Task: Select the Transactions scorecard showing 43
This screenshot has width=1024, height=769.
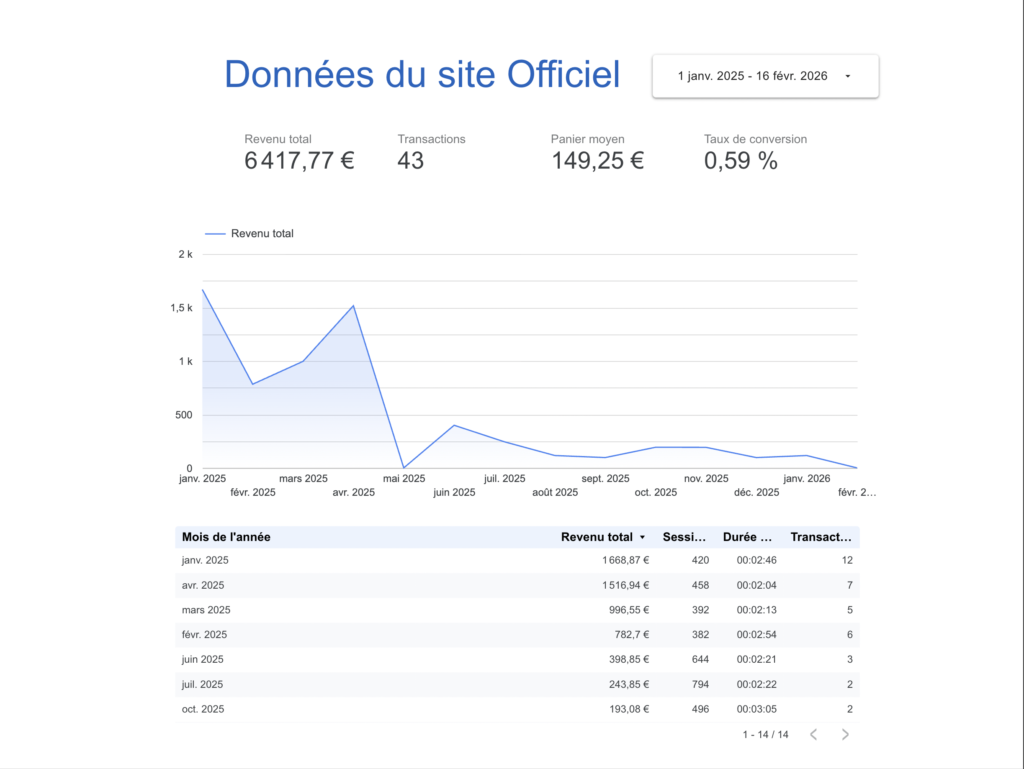Action: click(431, 152)
